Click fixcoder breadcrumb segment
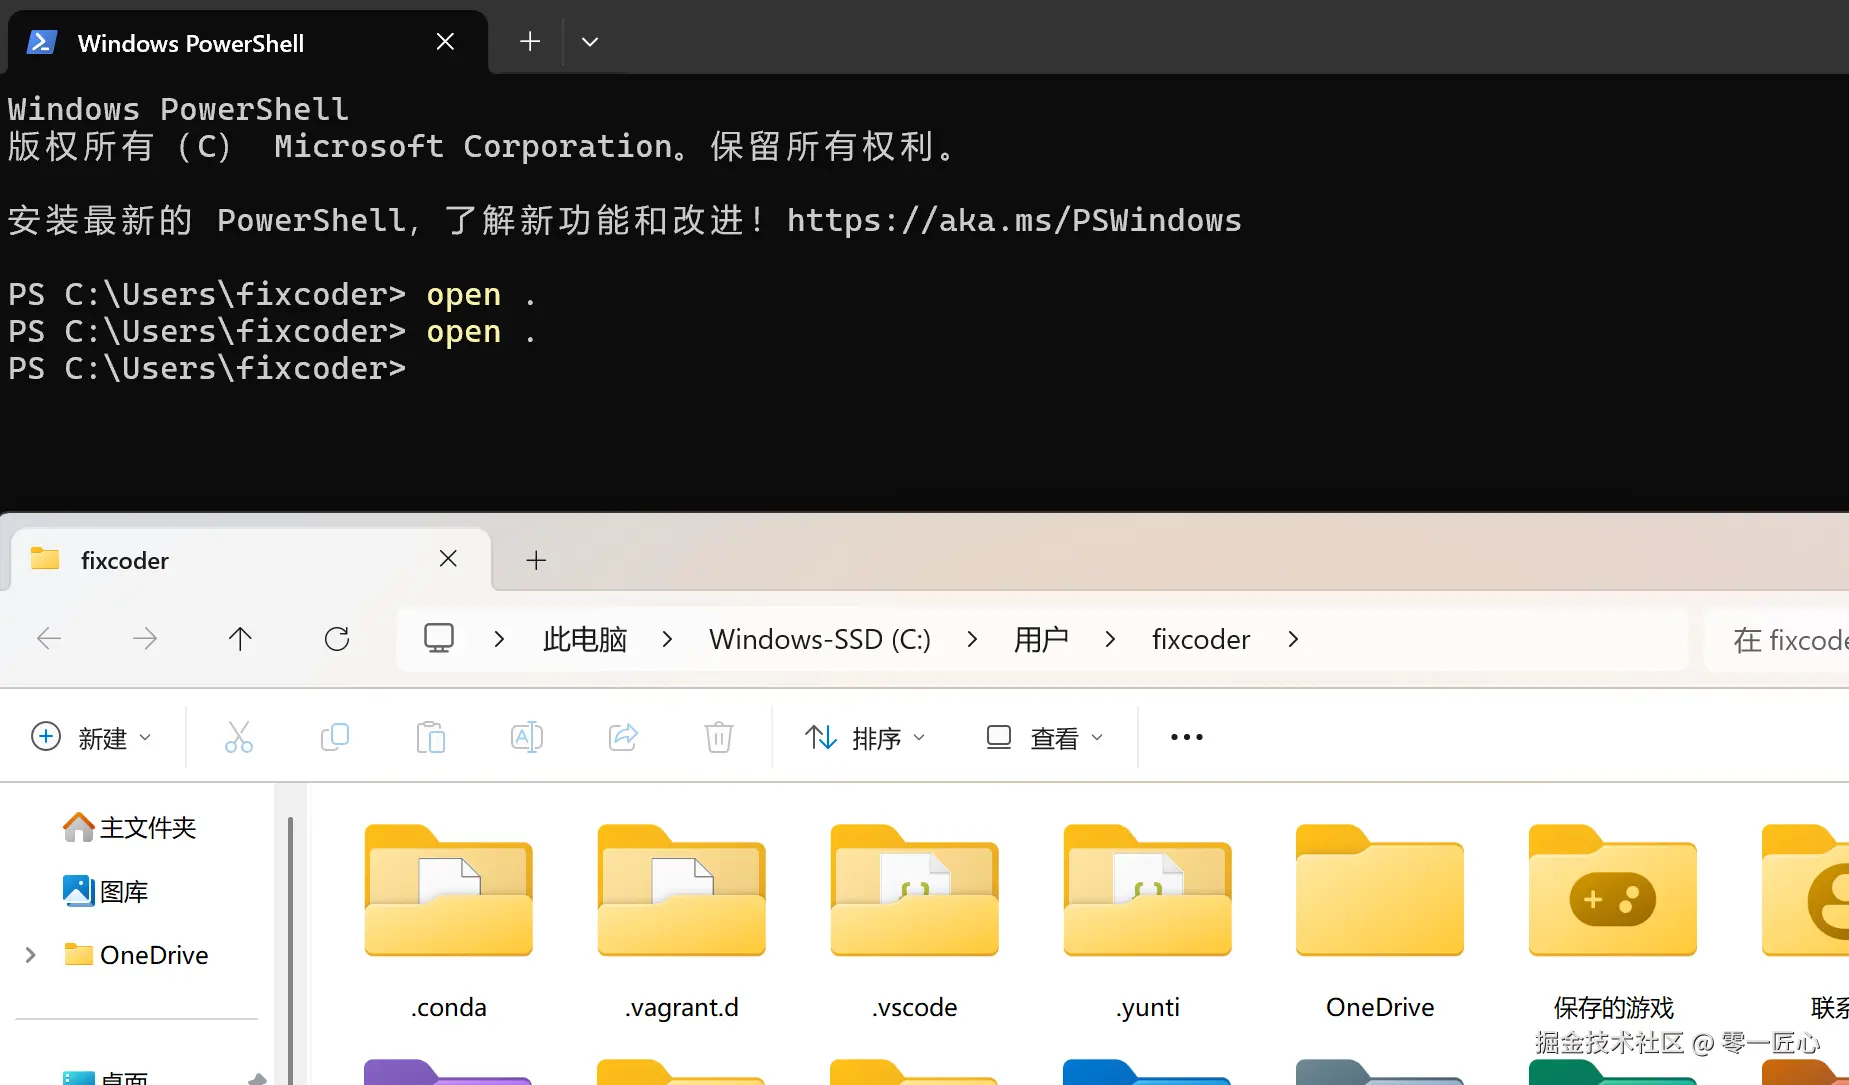The image size is (1849, 1085). pos(1201,639)
